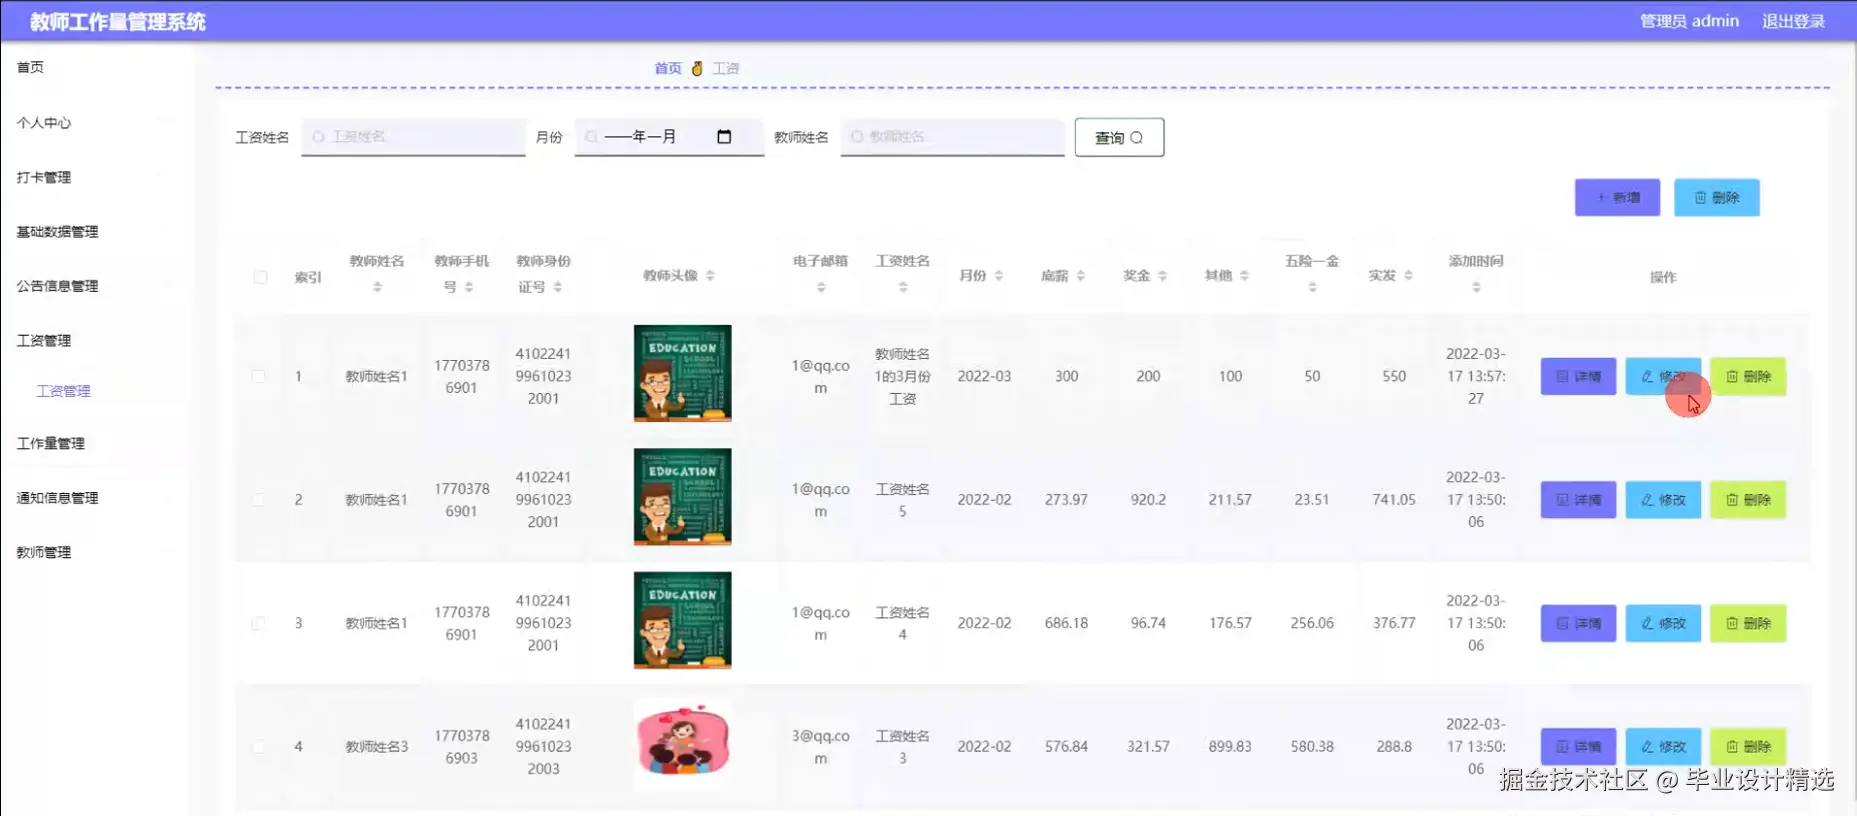1857x816 pixels.
Task: Click the blue 新增 button
Action: pos(1617,197)
